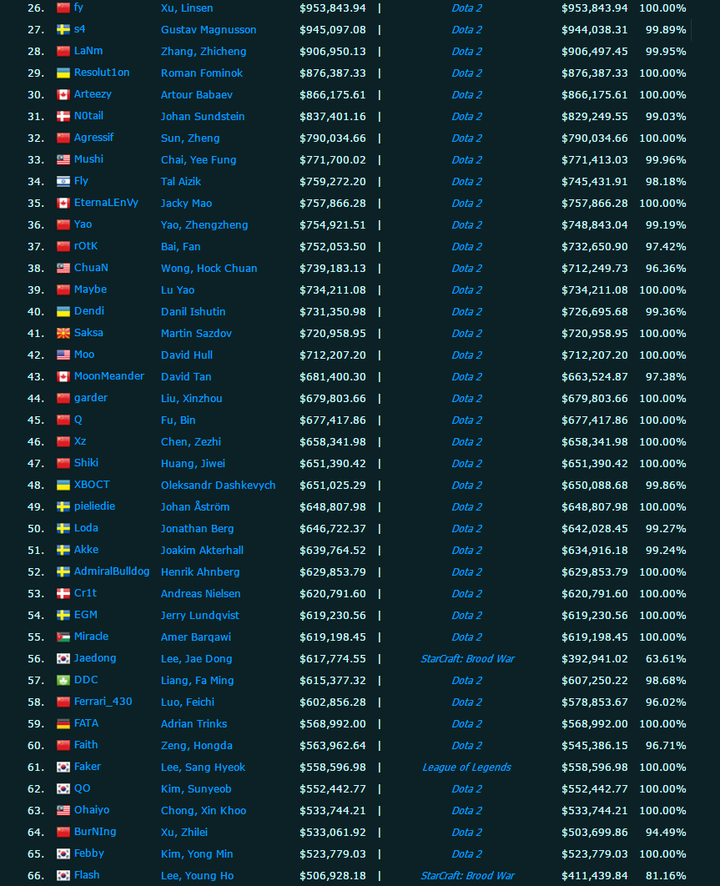Viewport: 720px width, 886px height.
Task: Open the Faith player ID link
Action: tap(86, 745)
